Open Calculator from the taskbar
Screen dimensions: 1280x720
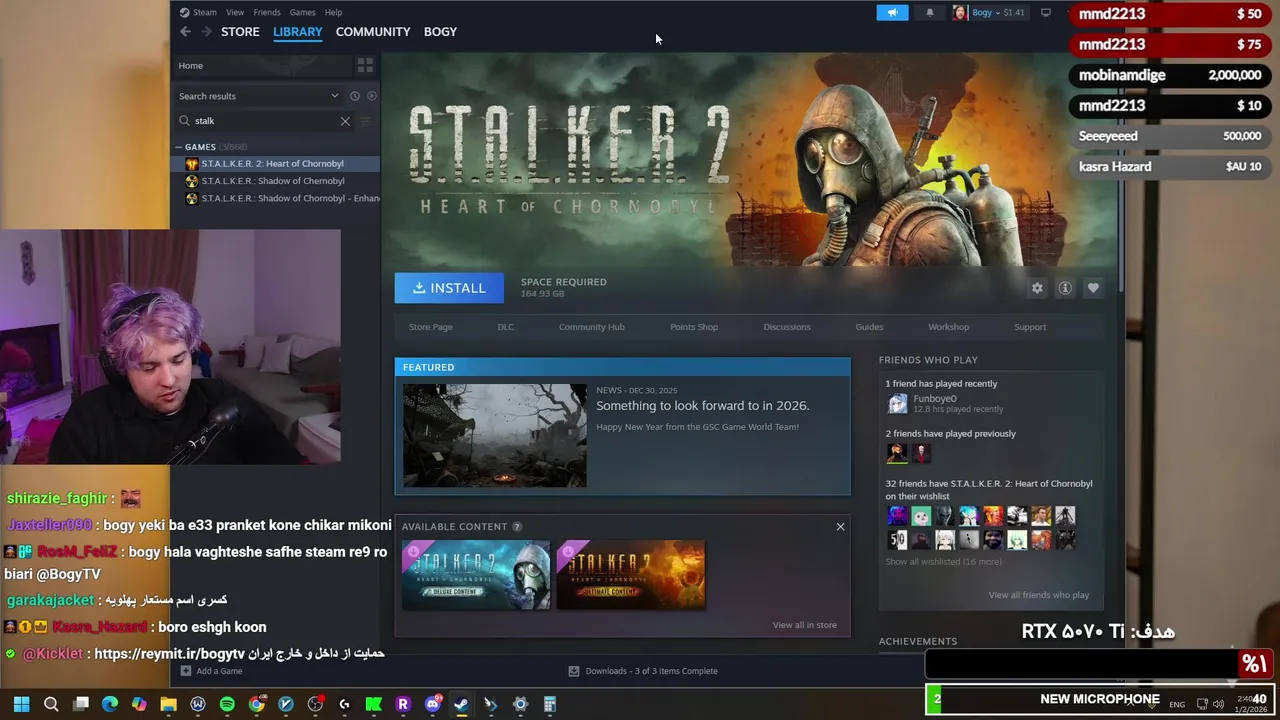[549, 704]
